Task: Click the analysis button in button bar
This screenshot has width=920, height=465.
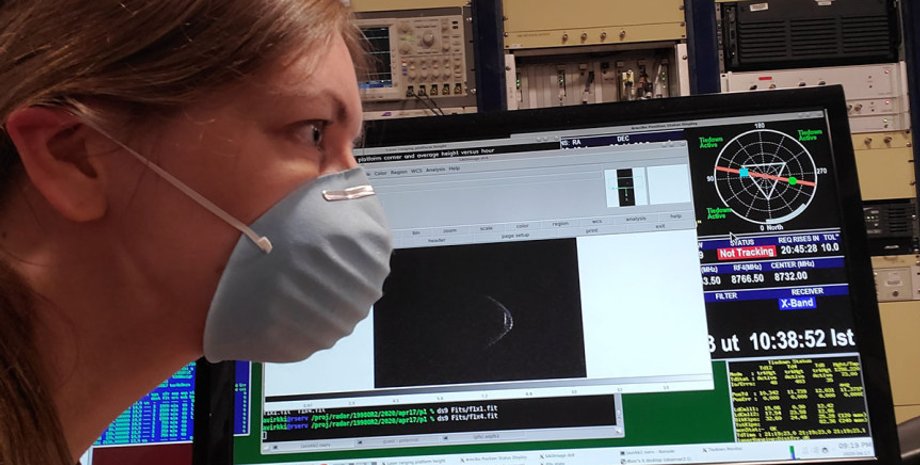Action: point(635,219)
